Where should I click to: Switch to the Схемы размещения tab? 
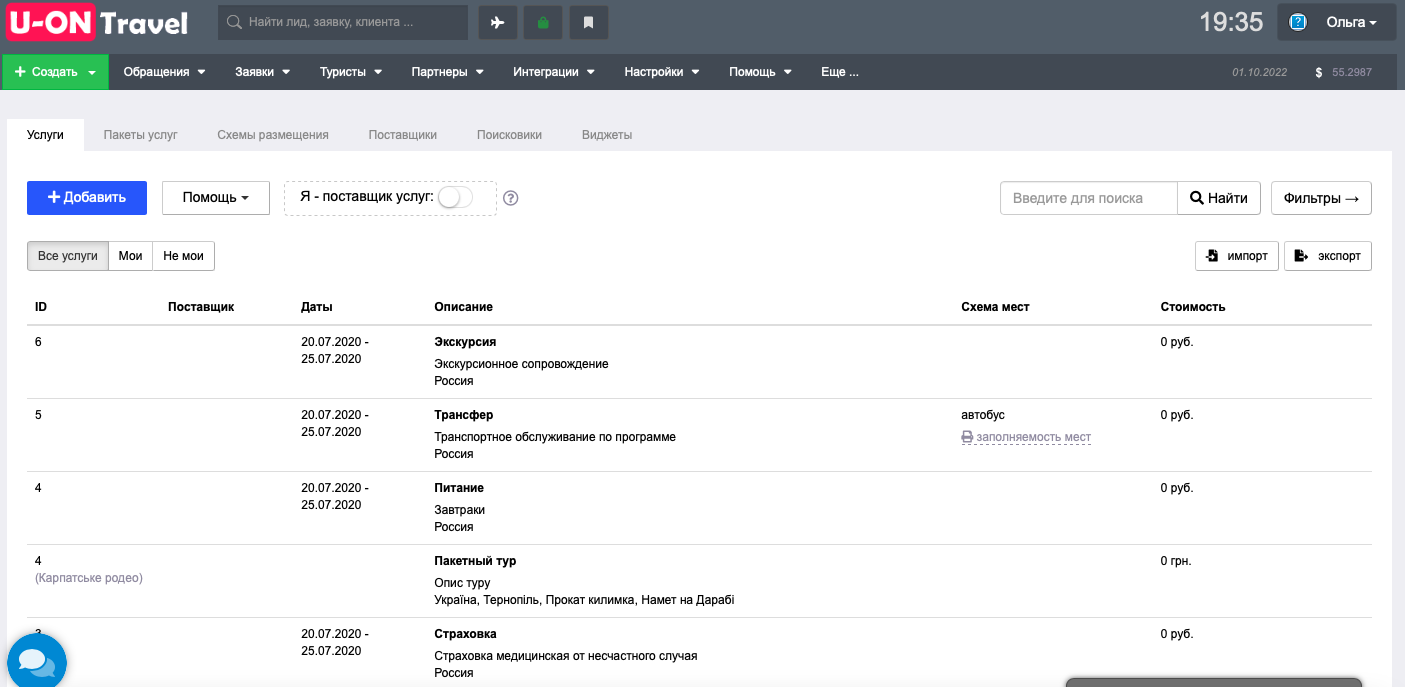pos(273,134)
